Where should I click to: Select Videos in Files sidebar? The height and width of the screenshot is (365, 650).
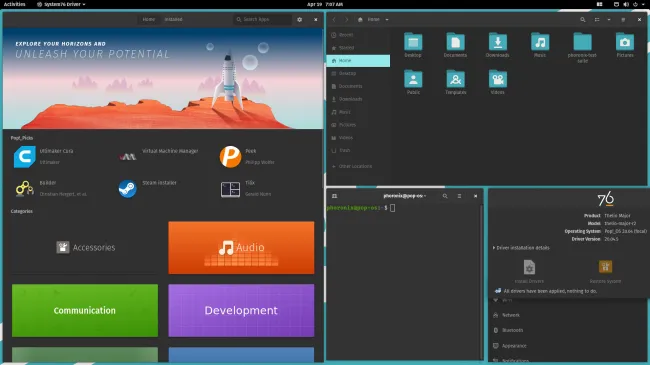(x=358, y=138)
